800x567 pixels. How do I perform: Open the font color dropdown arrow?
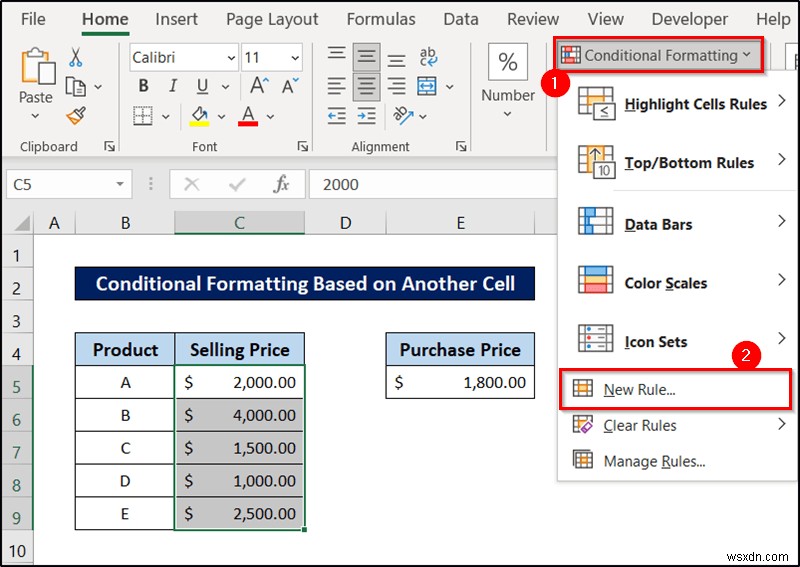click(x=270, y=116)
